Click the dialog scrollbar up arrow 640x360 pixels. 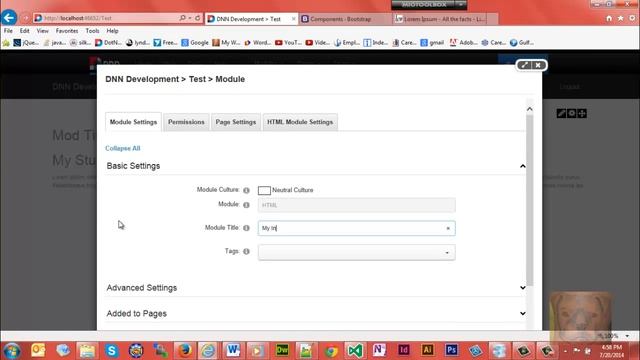(529, 109)
